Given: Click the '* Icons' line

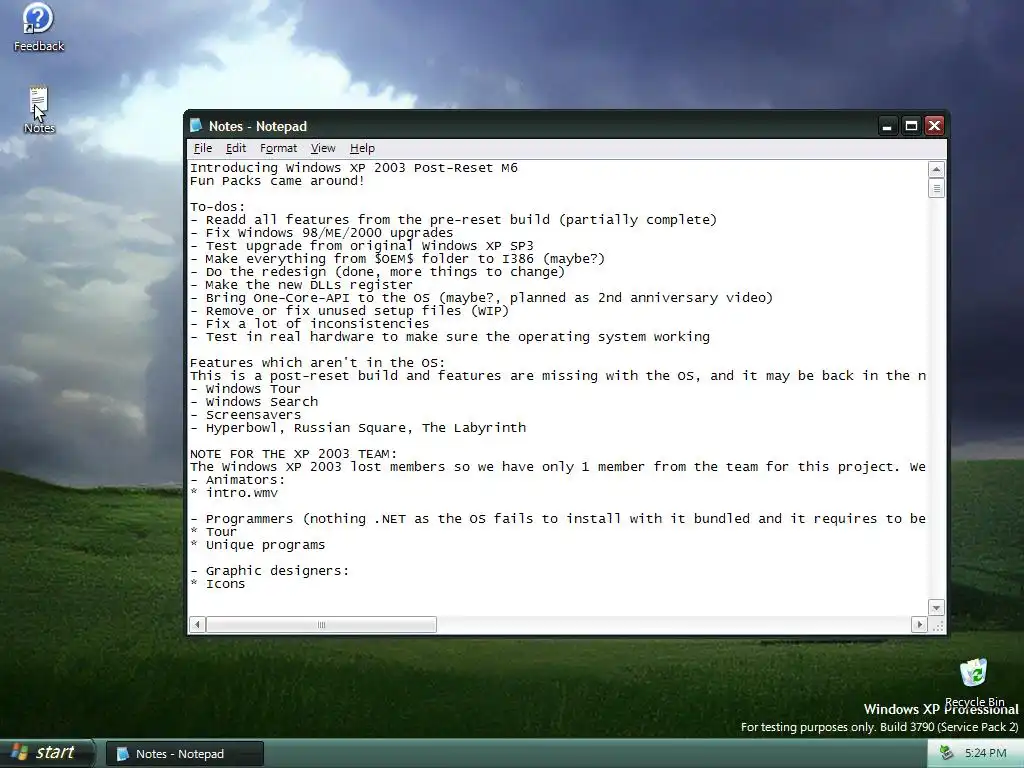Looking at the screenshot, I should pos(217,584).
